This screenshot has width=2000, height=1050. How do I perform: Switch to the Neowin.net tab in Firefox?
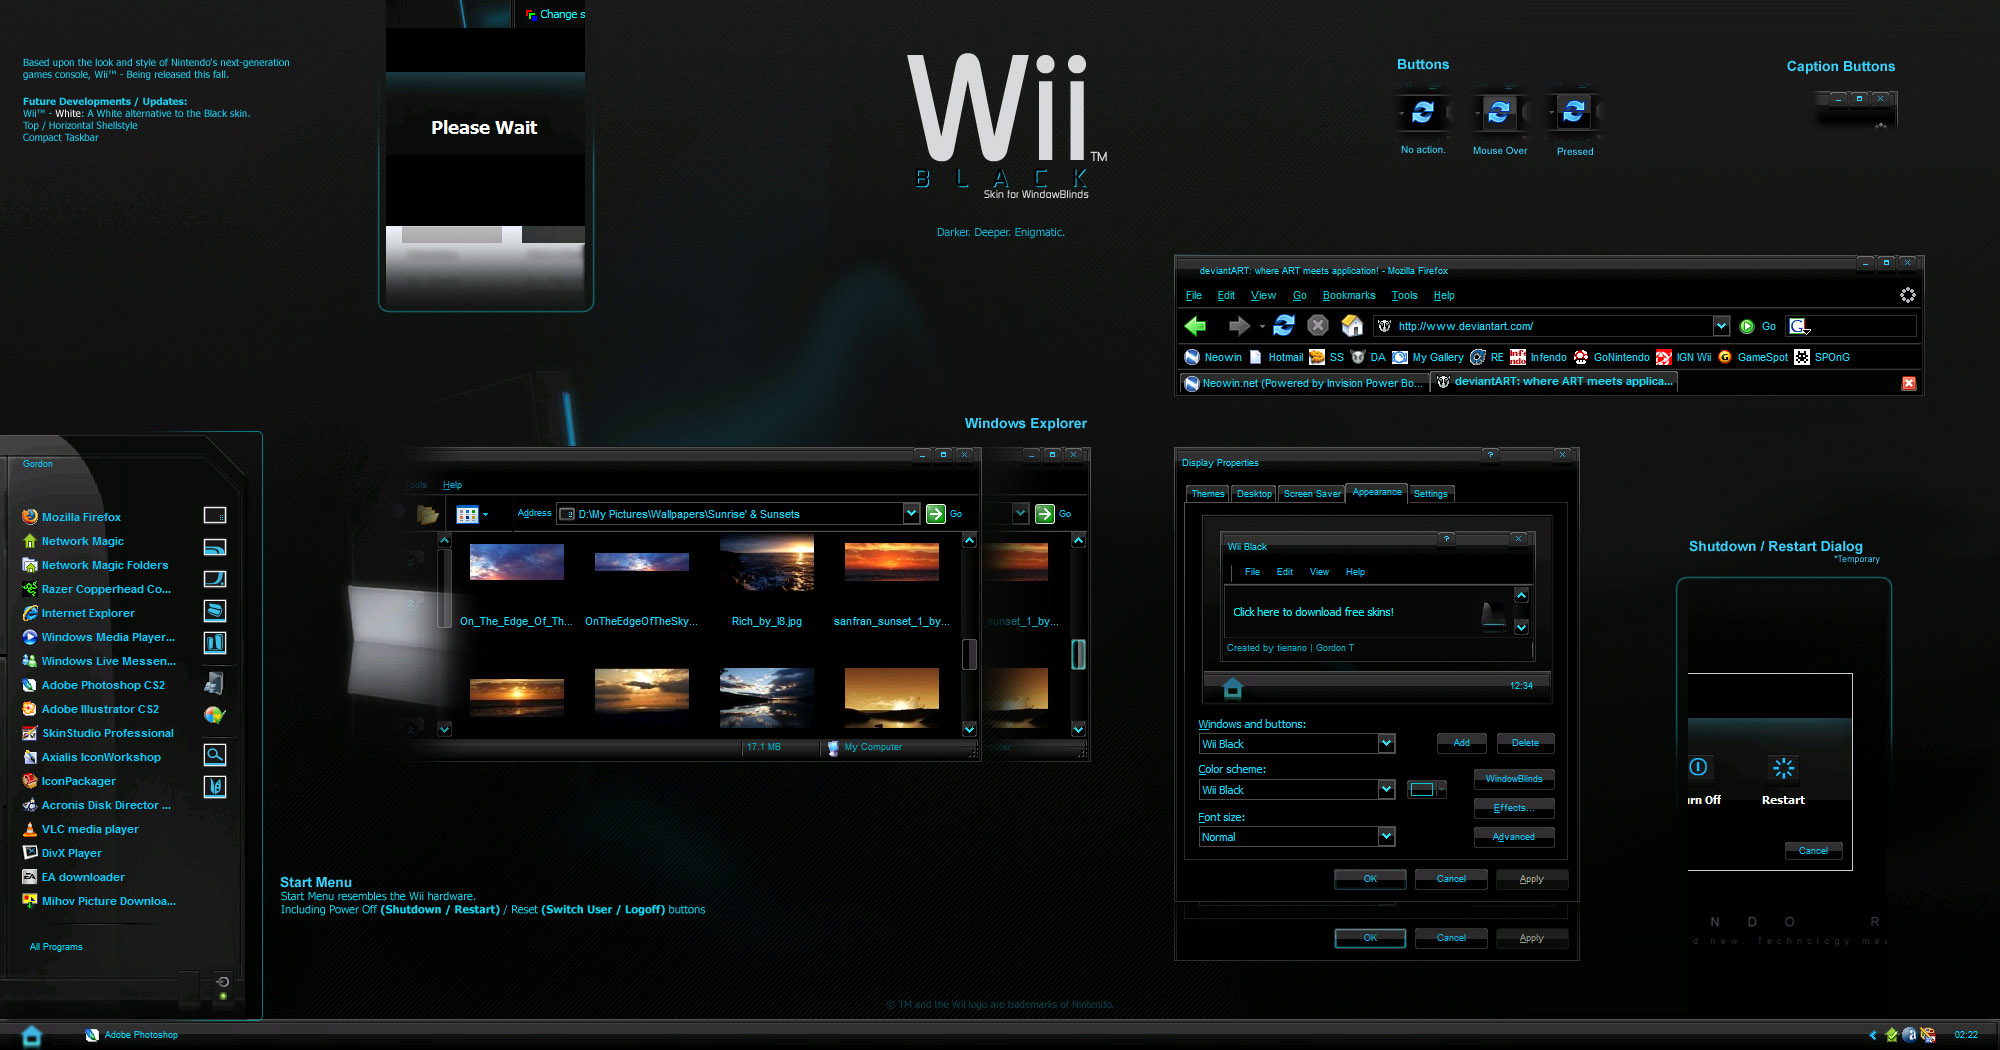pos(1303,383)
